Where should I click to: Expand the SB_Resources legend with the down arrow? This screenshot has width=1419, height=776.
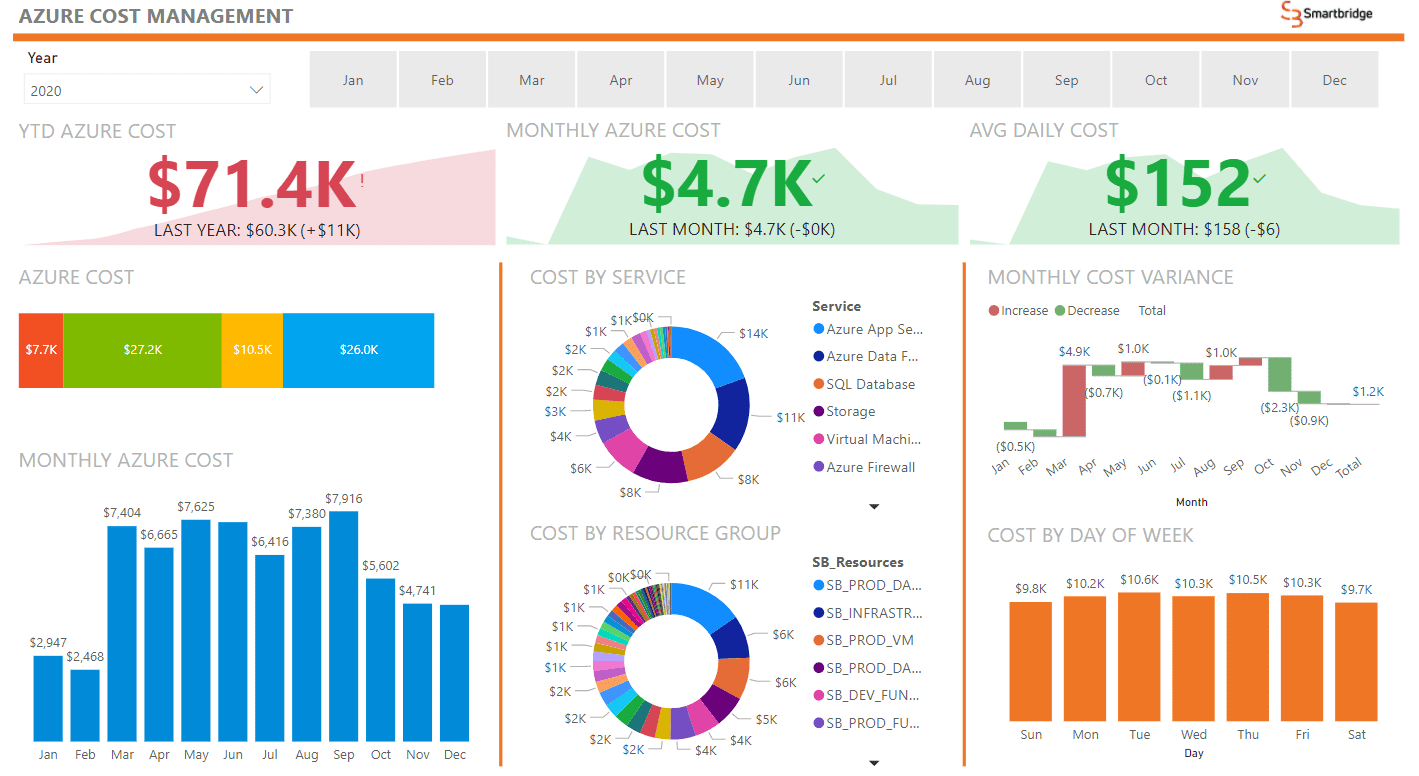pyautogui.click(x=873, y=762)
